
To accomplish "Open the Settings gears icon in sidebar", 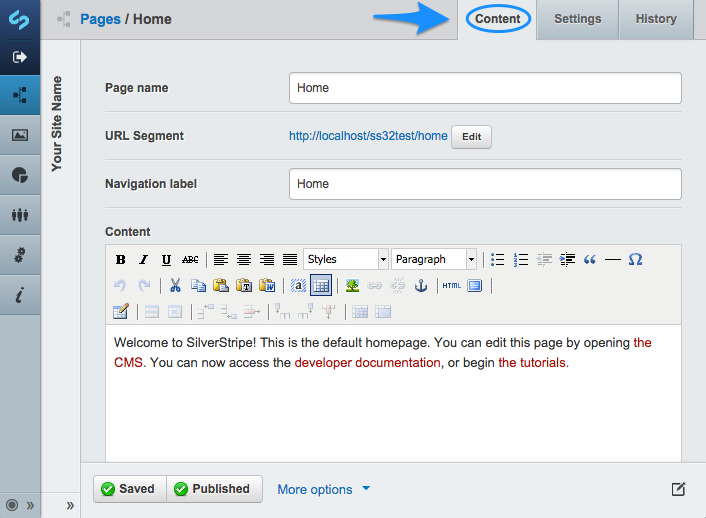I will click(20, 255).
